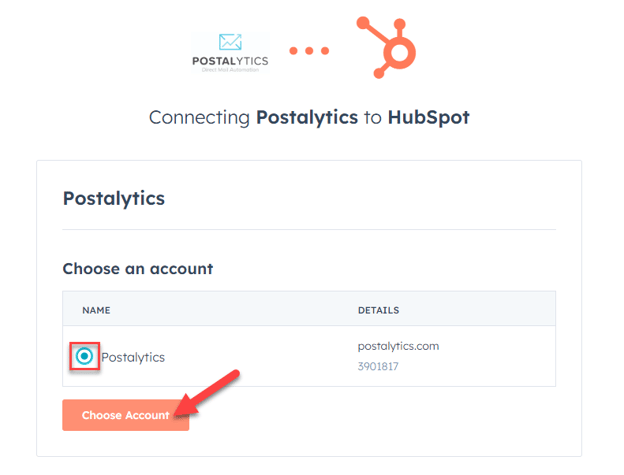Click the Choose Account button

[x=126, y=415]
